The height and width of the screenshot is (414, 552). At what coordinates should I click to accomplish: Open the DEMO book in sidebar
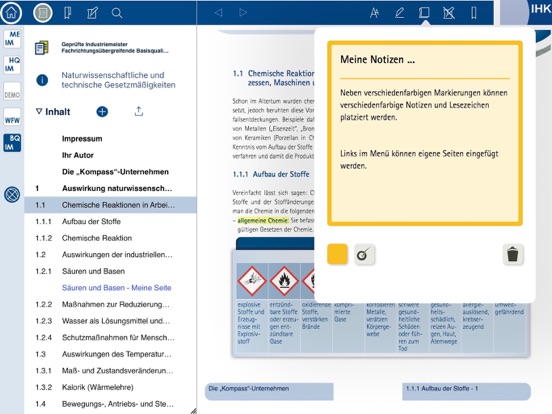[12, 91]
